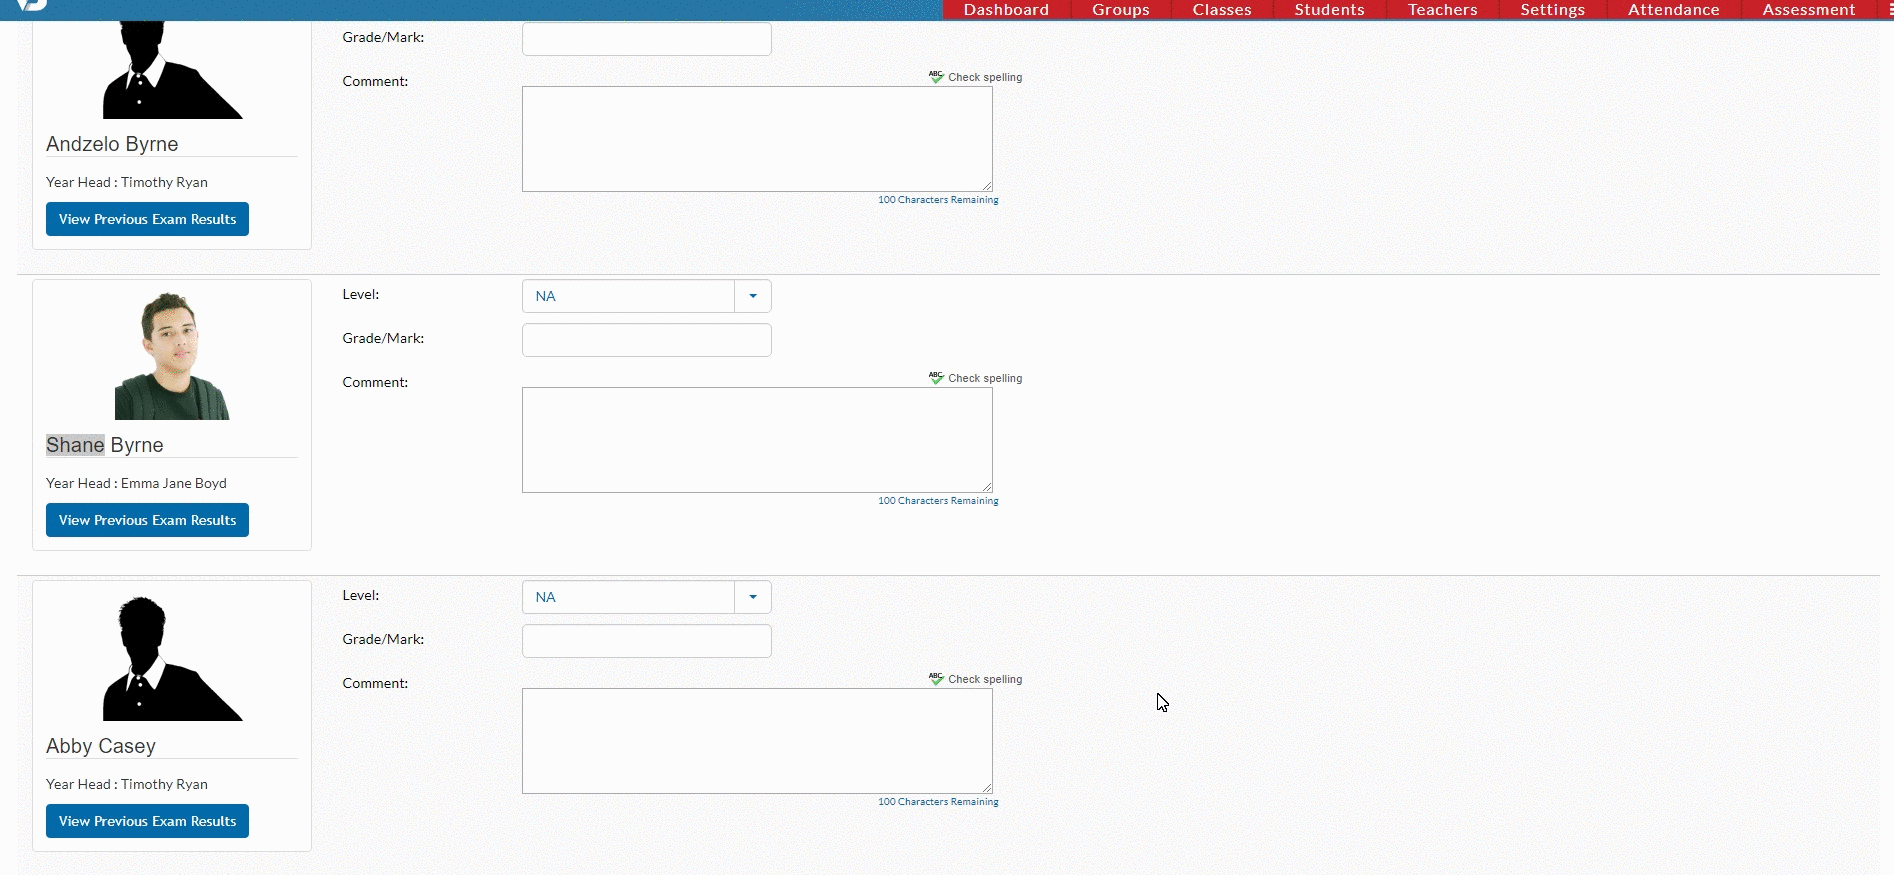Click spell-check ABC icon in Andzelo Byrne's row
This screenshot has width=1894, height=875.
point(936,77)
